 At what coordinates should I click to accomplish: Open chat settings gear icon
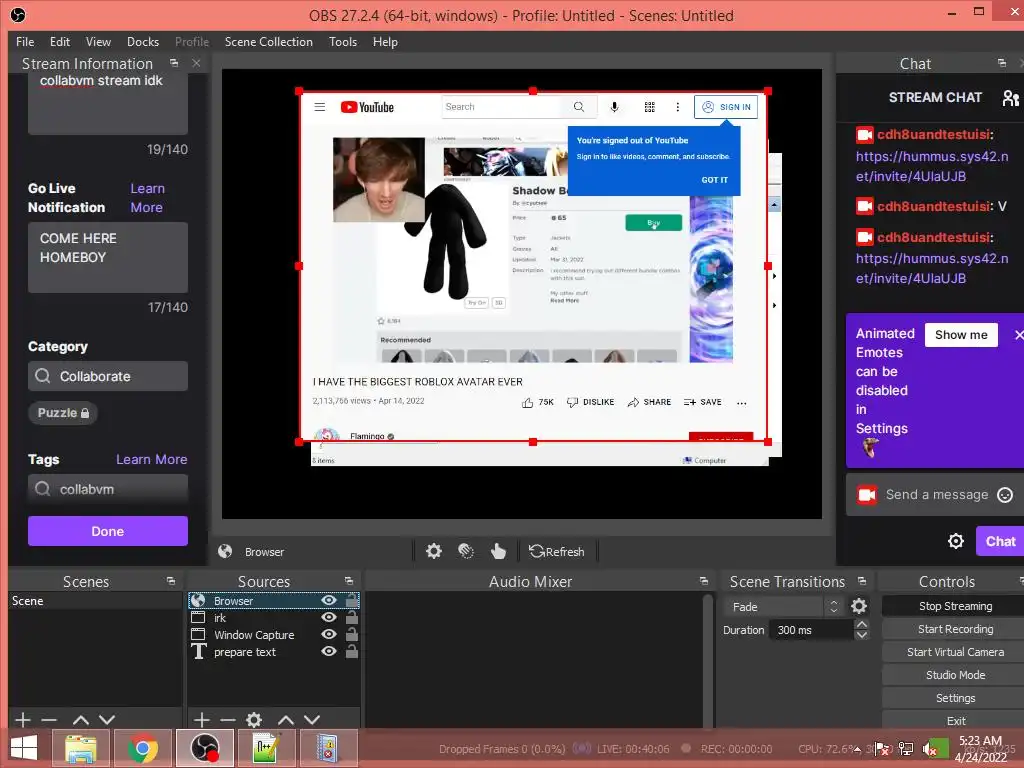(x=956, y=541)
